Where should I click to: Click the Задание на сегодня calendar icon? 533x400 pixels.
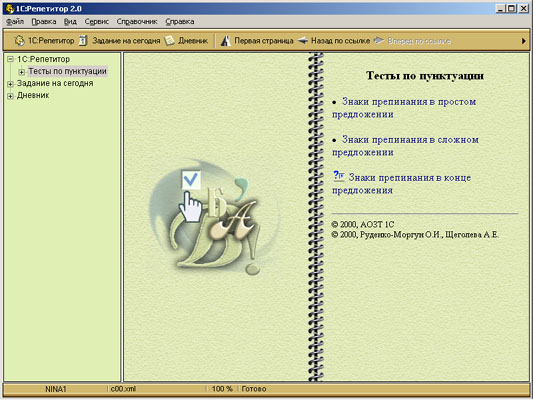[83, 41]
